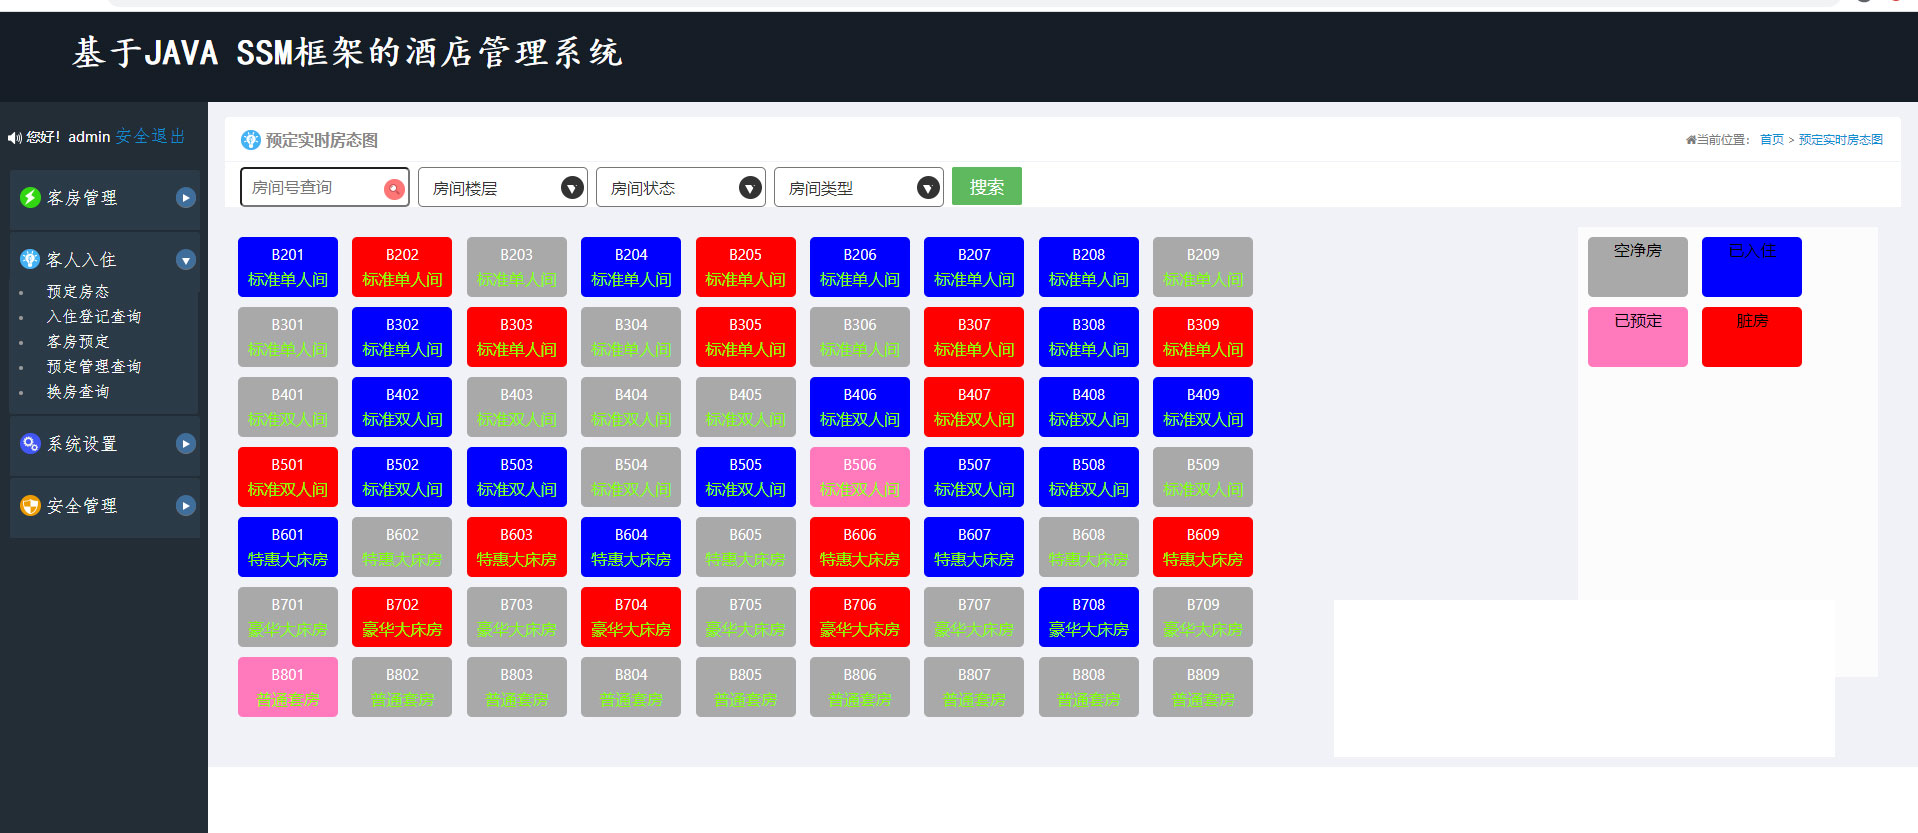The image size is (1918, 833).
Task: Open 预定房态 in the sidebar
Action: coord(78,292)
